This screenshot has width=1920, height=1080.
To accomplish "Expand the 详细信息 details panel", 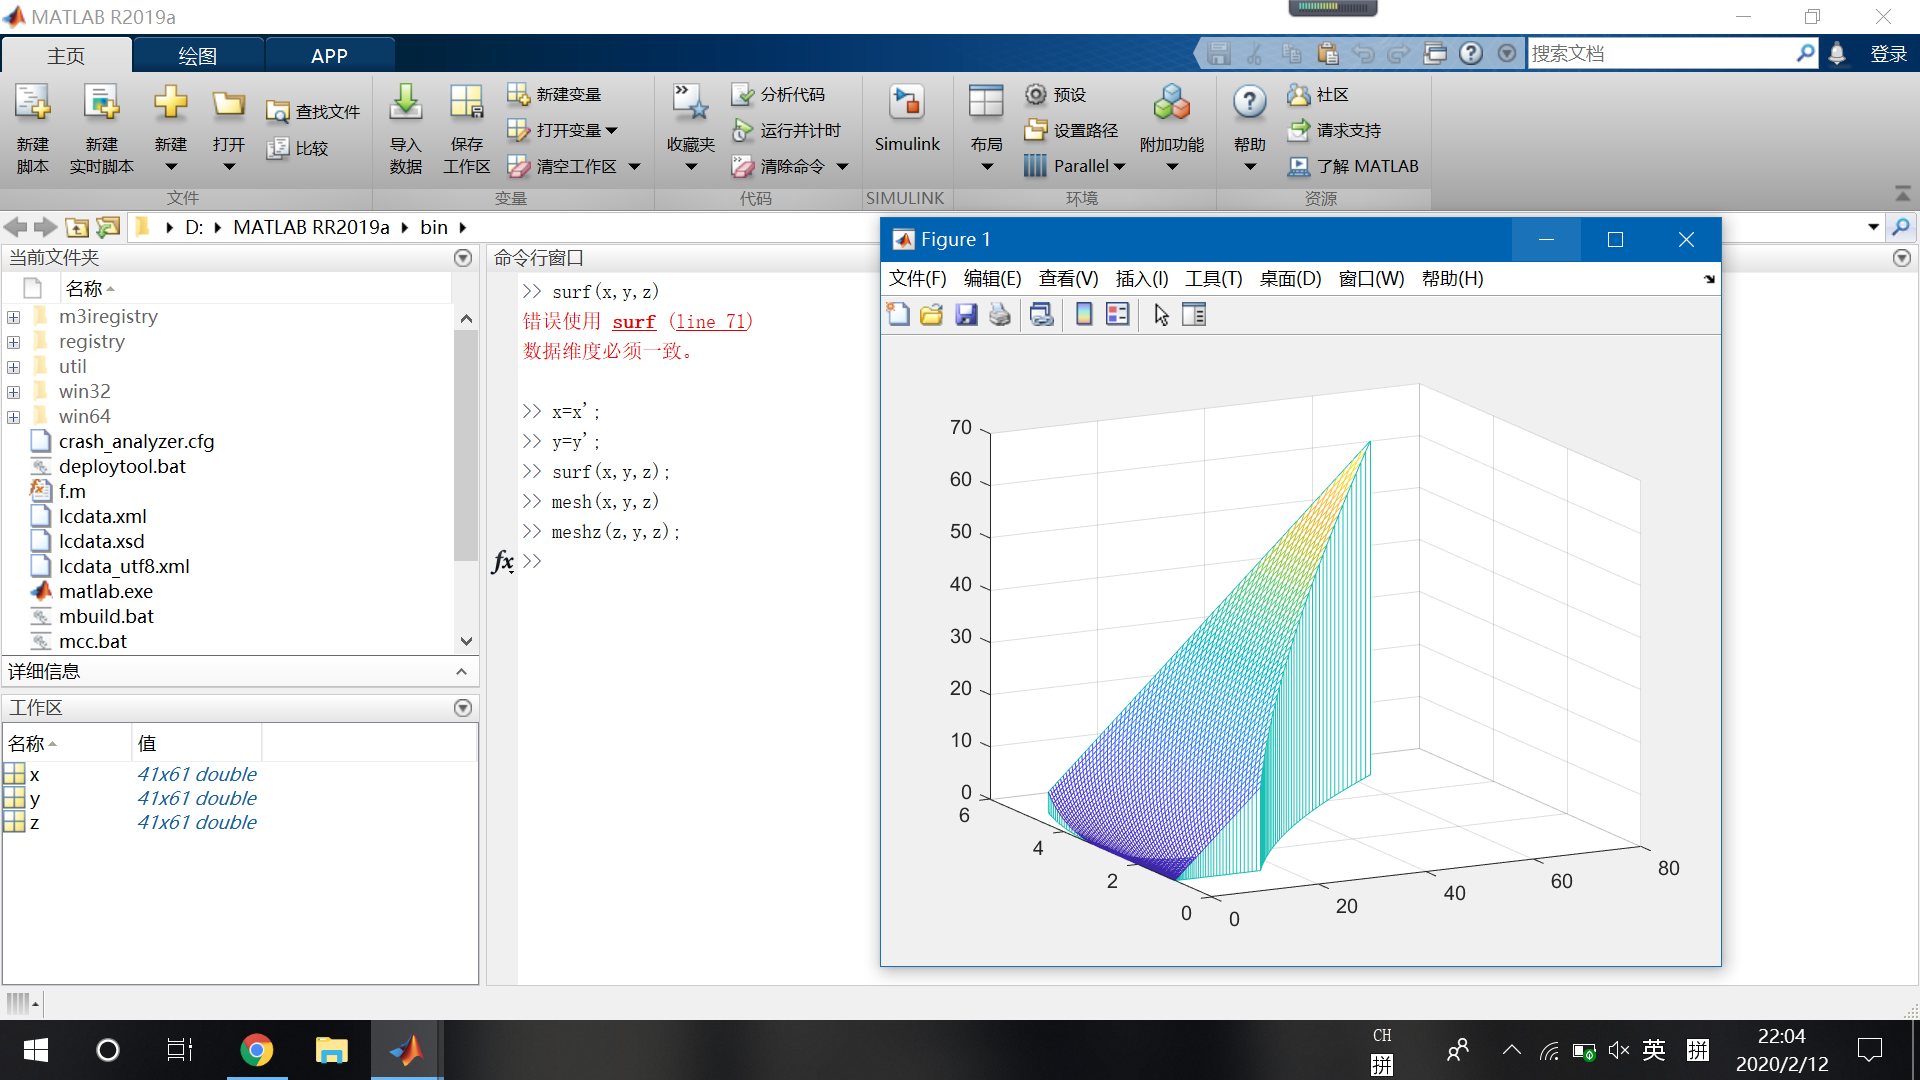I will click(x=461, y=672).
